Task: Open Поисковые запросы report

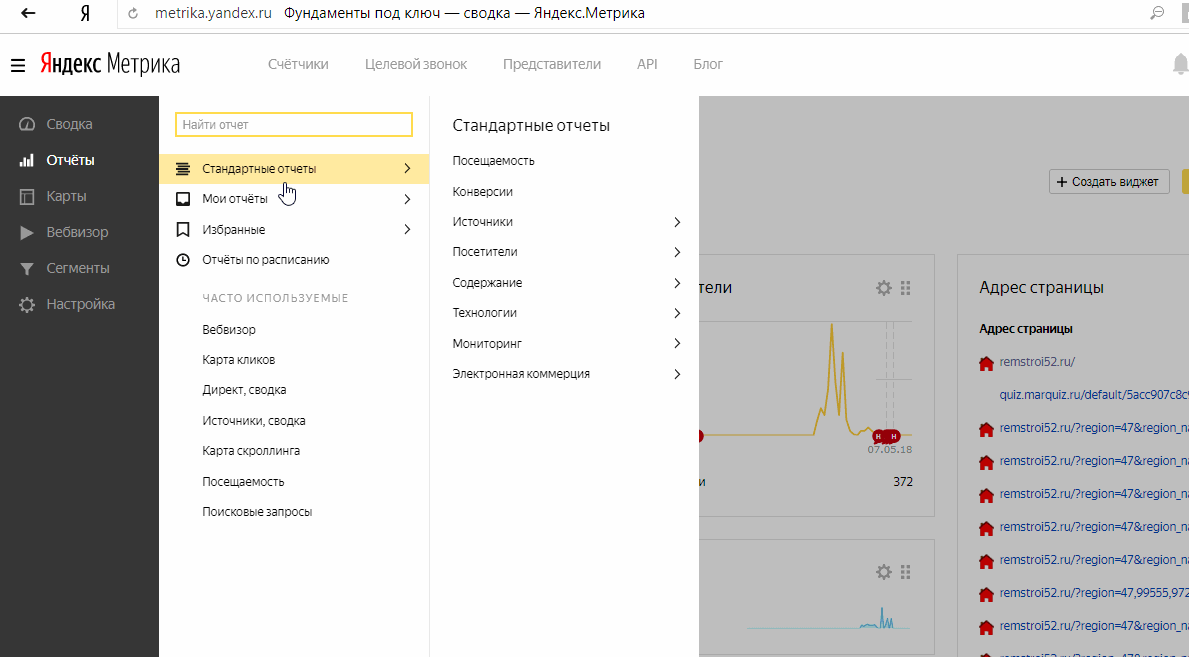Action: coord(257,512)
